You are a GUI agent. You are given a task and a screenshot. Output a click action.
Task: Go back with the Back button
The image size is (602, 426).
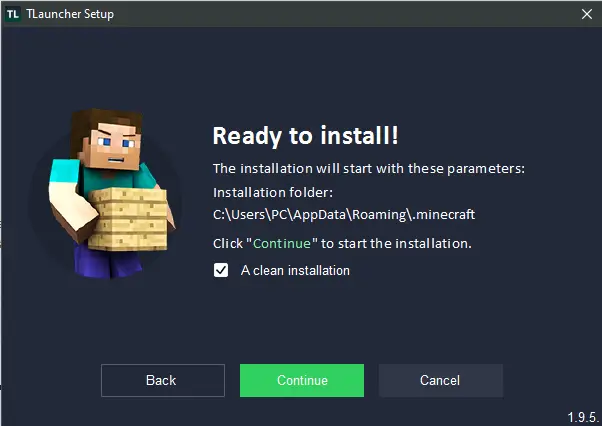point(163,380)
